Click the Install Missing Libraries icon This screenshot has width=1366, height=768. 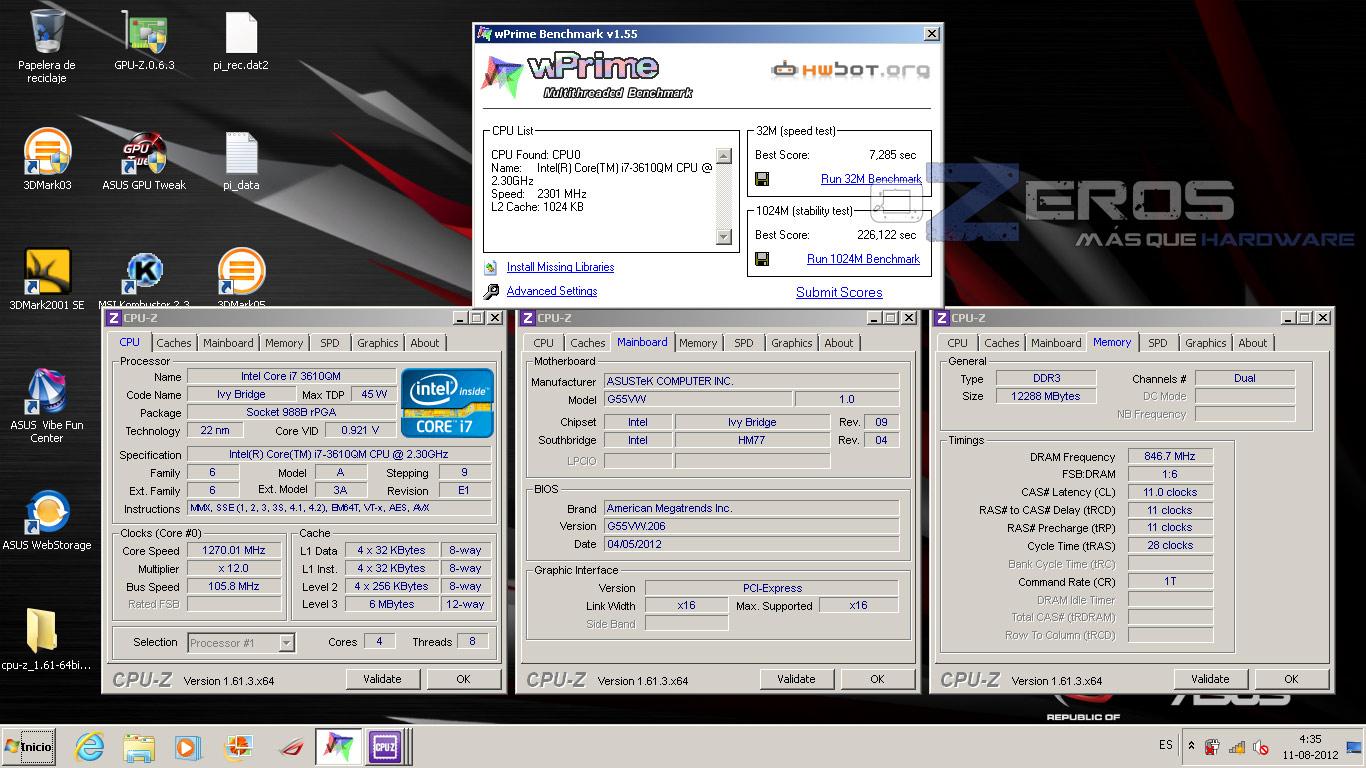tap(490, 267)
